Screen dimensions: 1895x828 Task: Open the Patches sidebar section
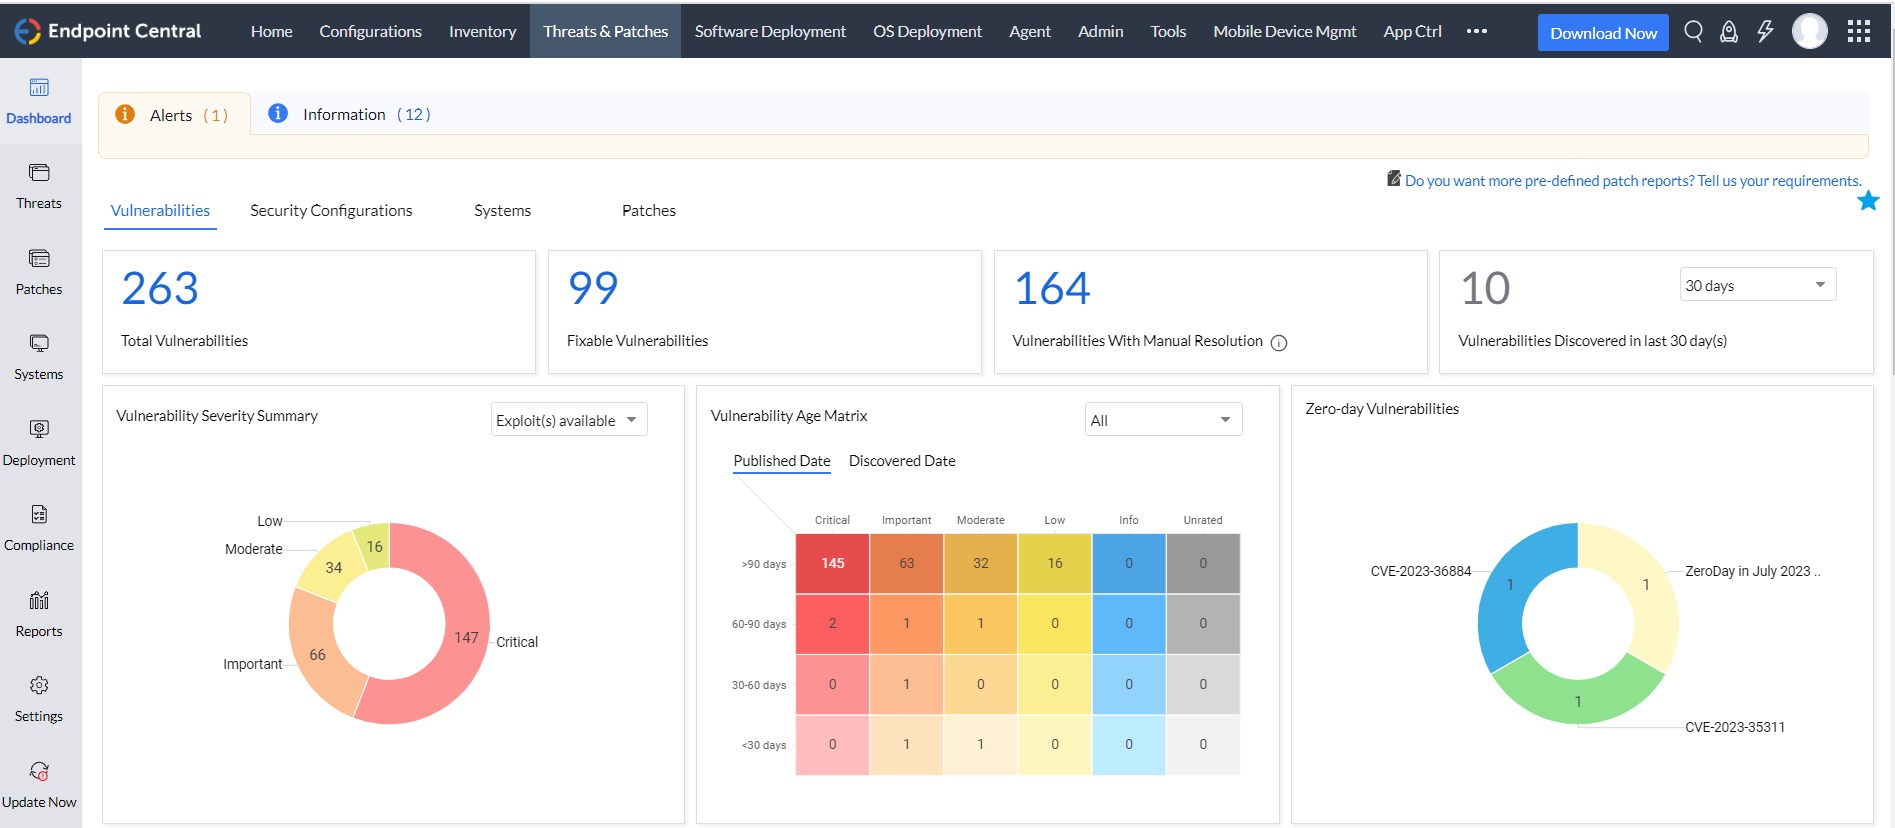39,272
